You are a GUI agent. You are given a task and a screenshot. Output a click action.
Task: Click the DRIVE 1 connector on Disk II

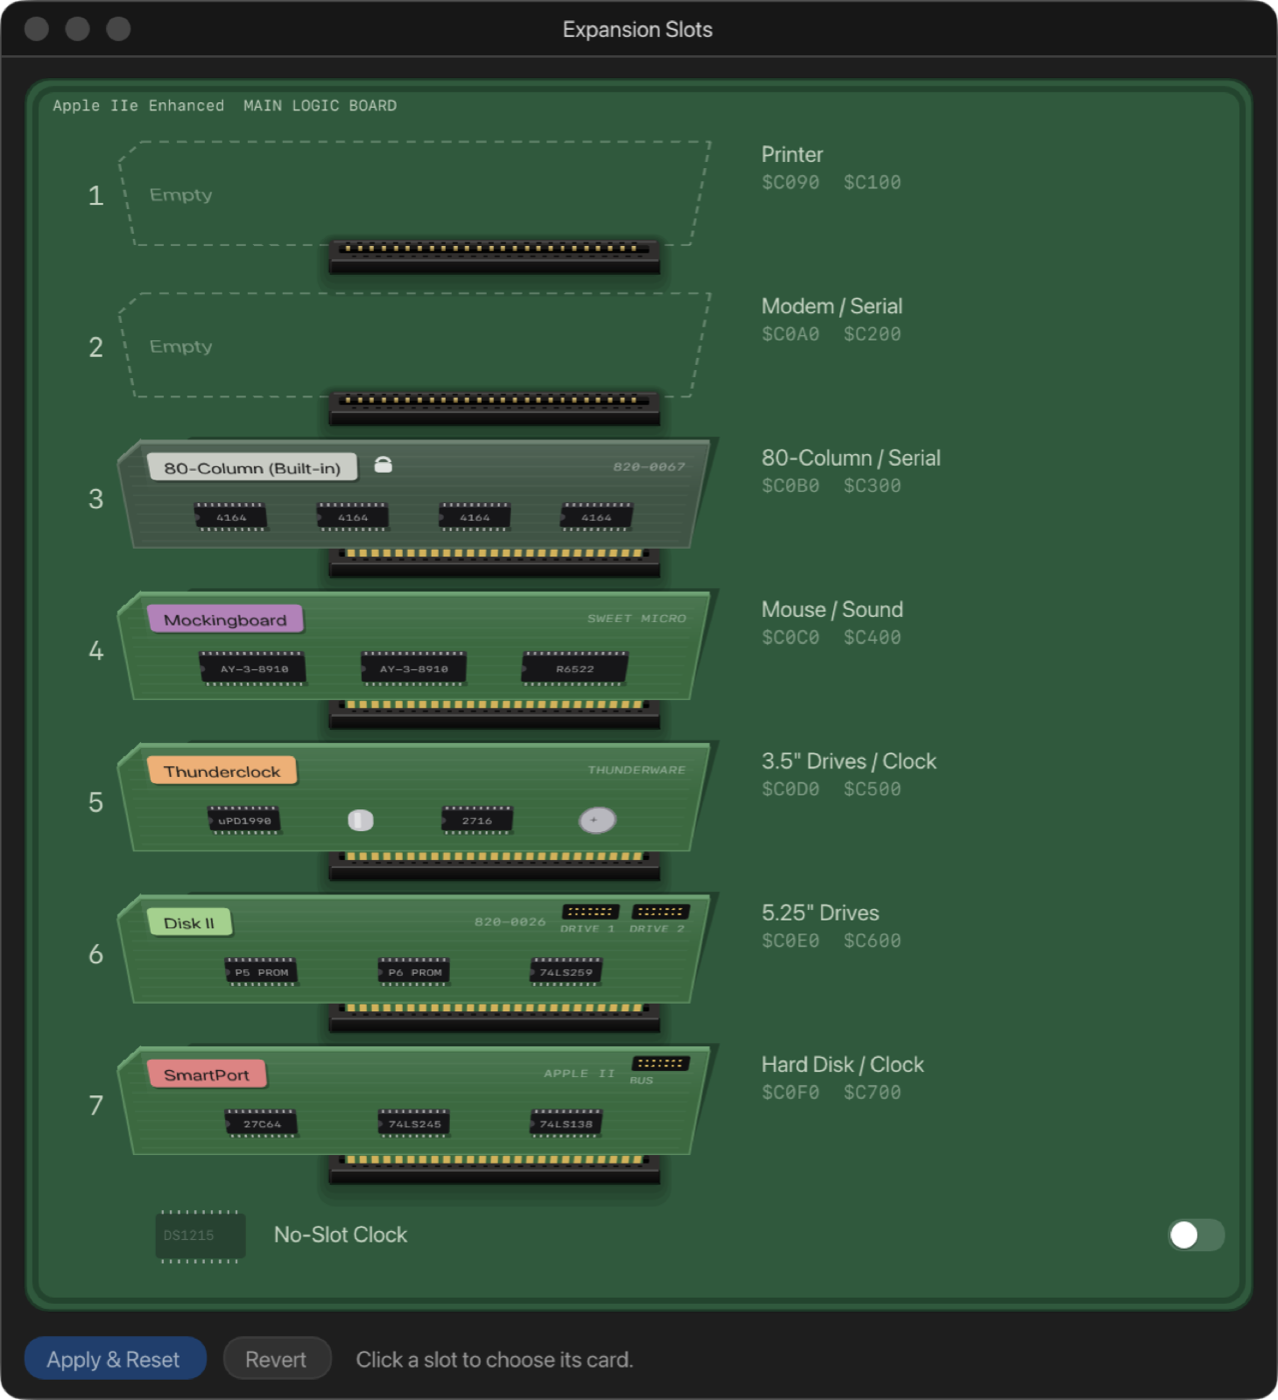[590, 912]
